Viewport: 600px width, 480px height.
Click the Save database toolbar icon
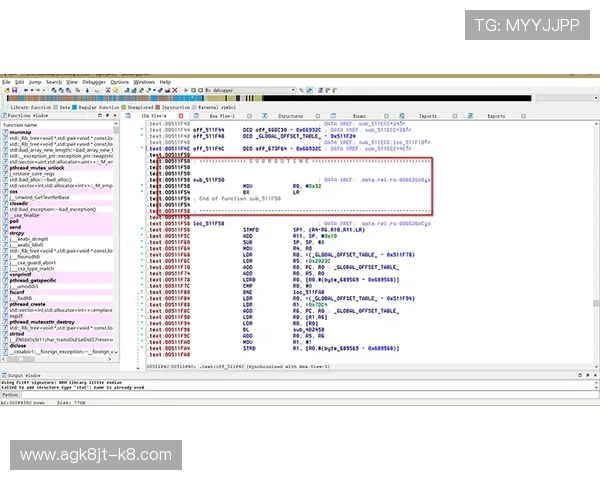pos(15,90)
